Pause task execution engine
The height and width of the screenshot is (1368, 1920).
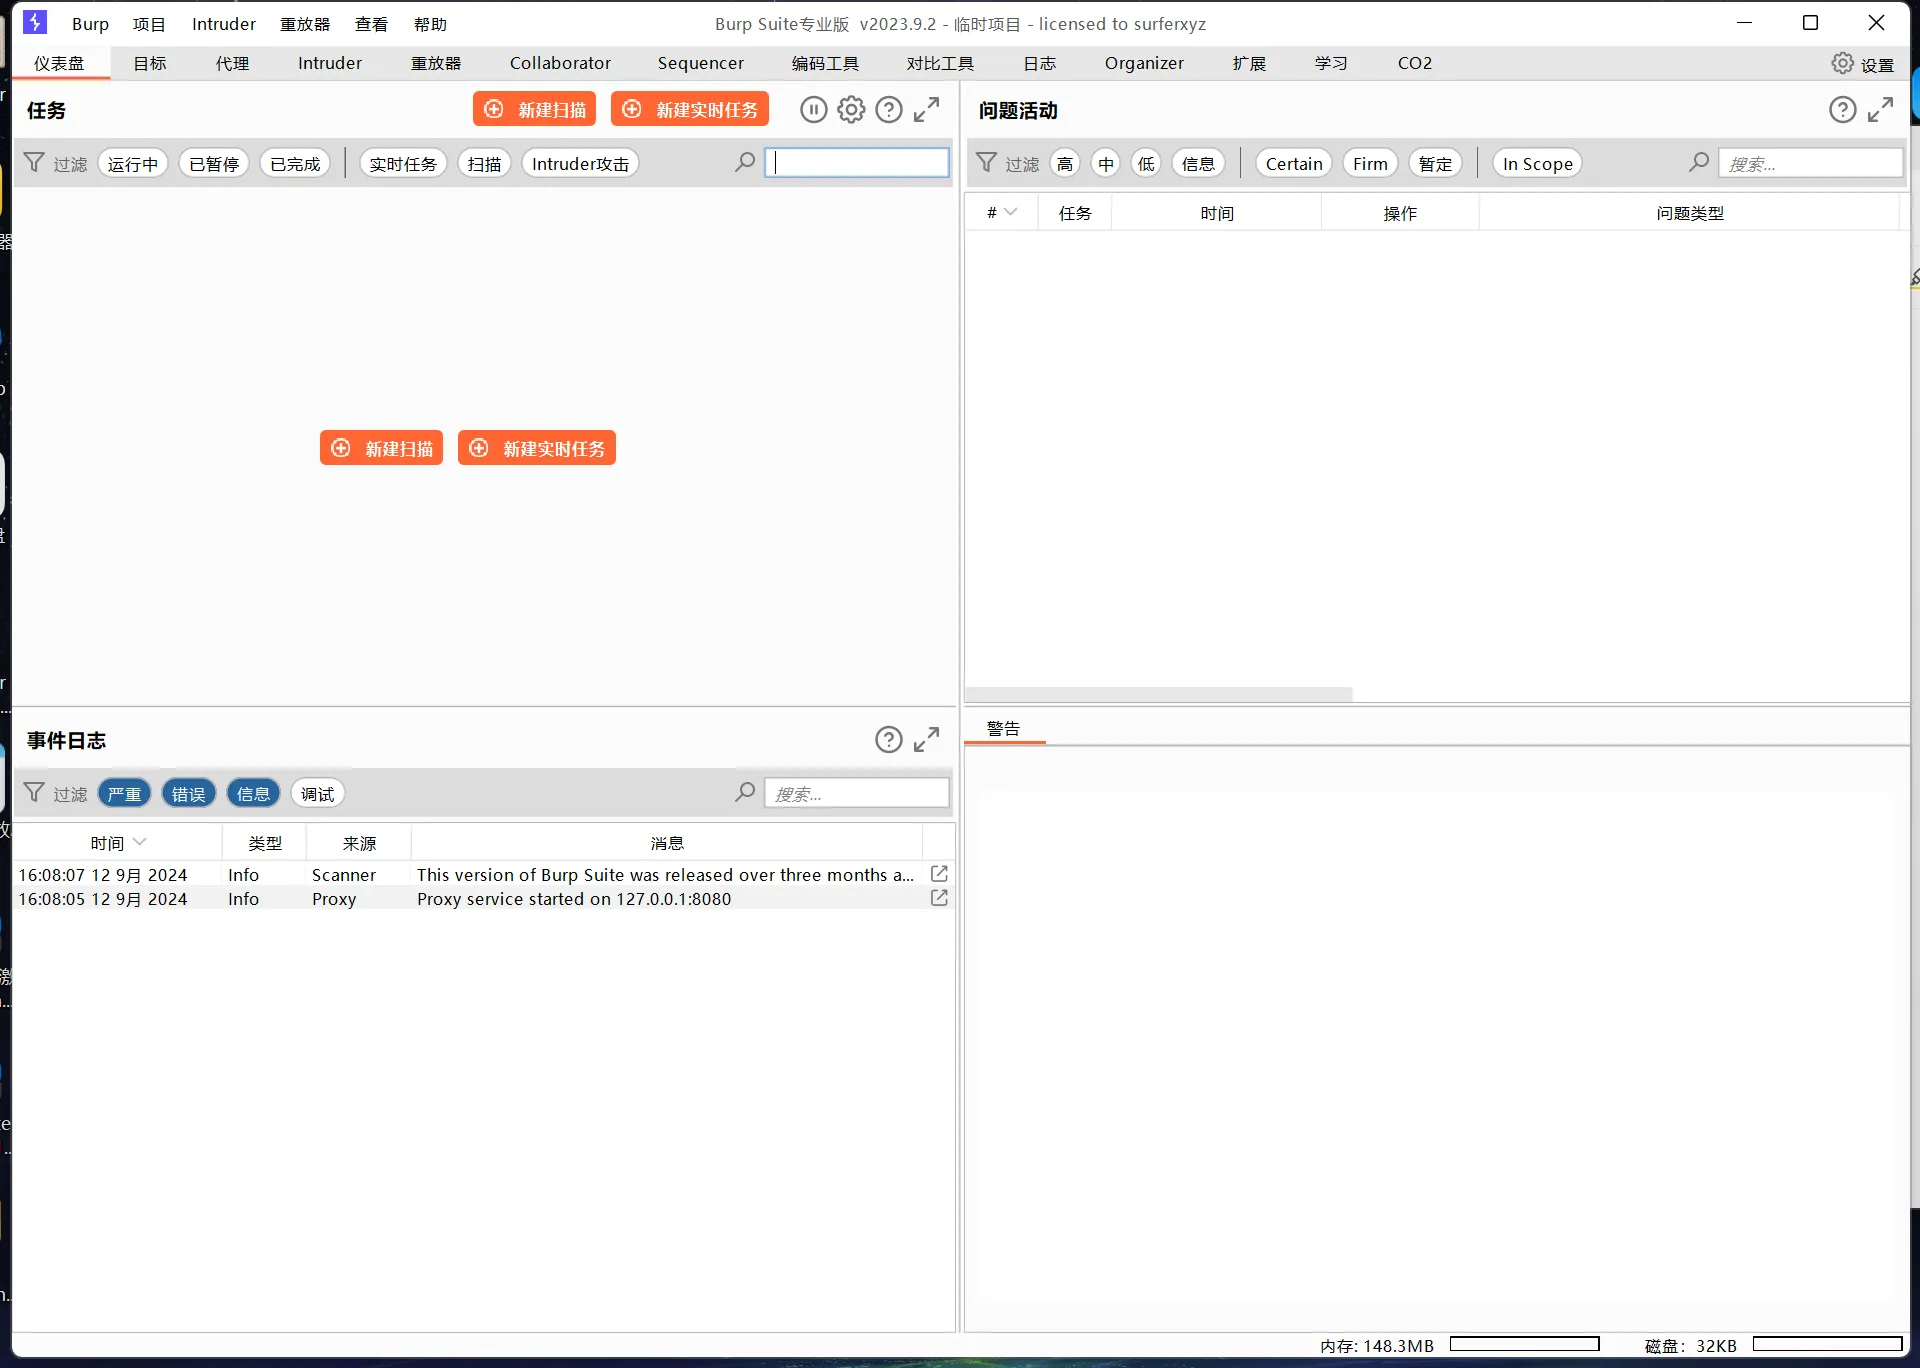813,110
